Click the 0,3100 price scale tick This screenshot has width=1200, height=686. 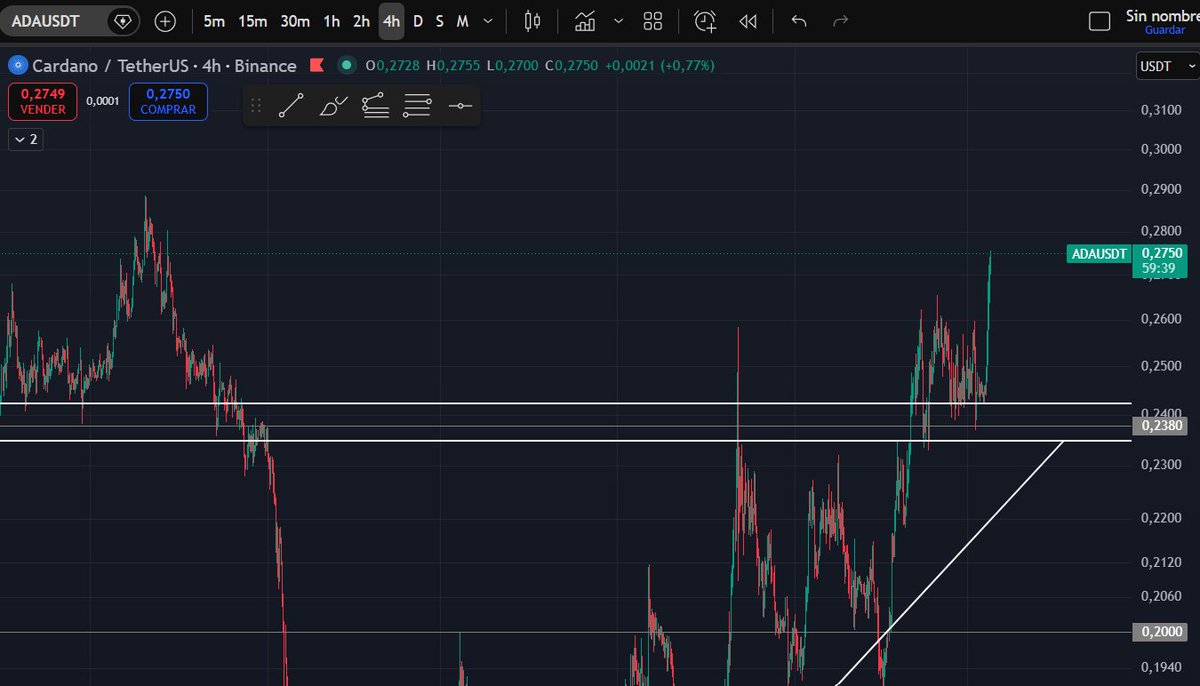pyautogui.click(x=1160, y=110)
